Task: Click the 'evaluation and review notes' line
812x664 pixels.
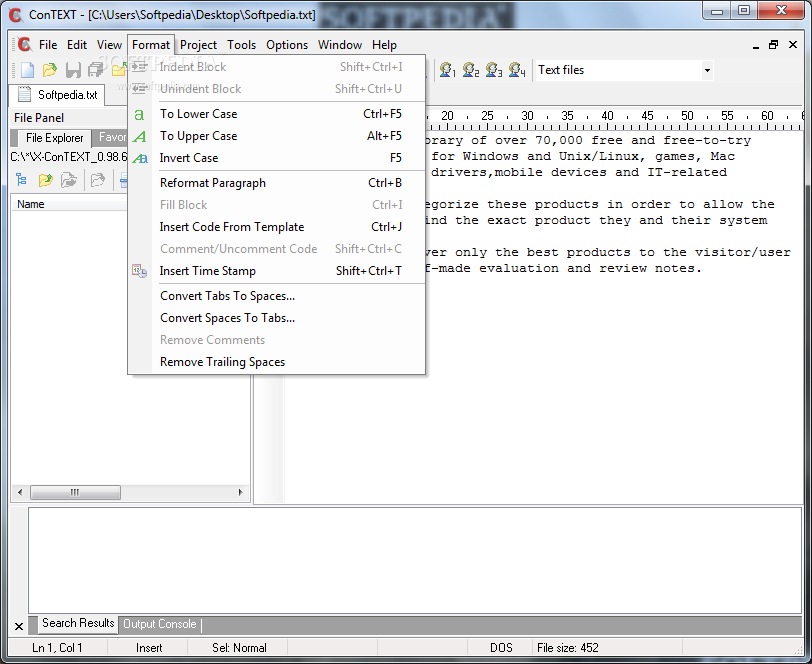Action: click(x=563, y=268)
